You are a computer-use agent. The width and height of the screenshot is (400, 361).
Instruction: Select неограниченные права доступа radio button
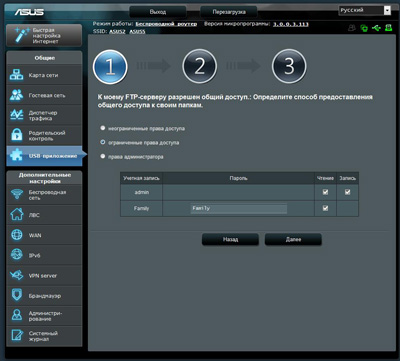click(103, 128)
